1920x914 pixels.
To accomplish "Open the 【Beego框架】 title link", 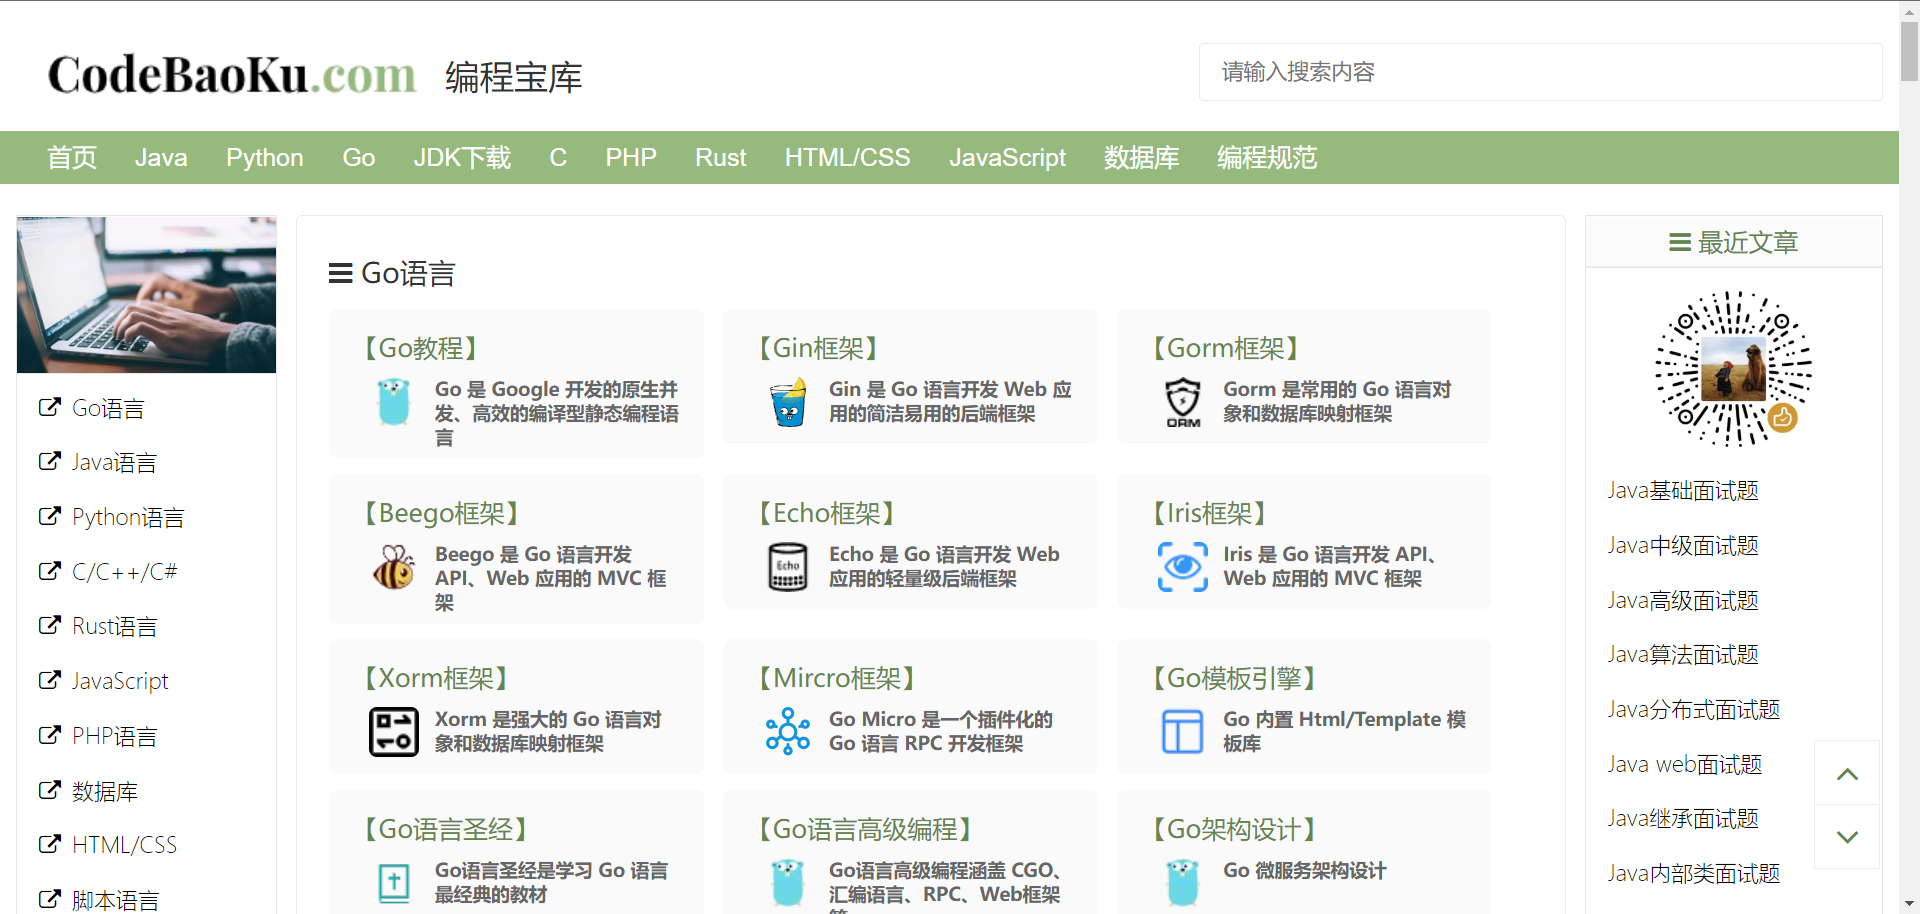I will click(x=442, y=512).
